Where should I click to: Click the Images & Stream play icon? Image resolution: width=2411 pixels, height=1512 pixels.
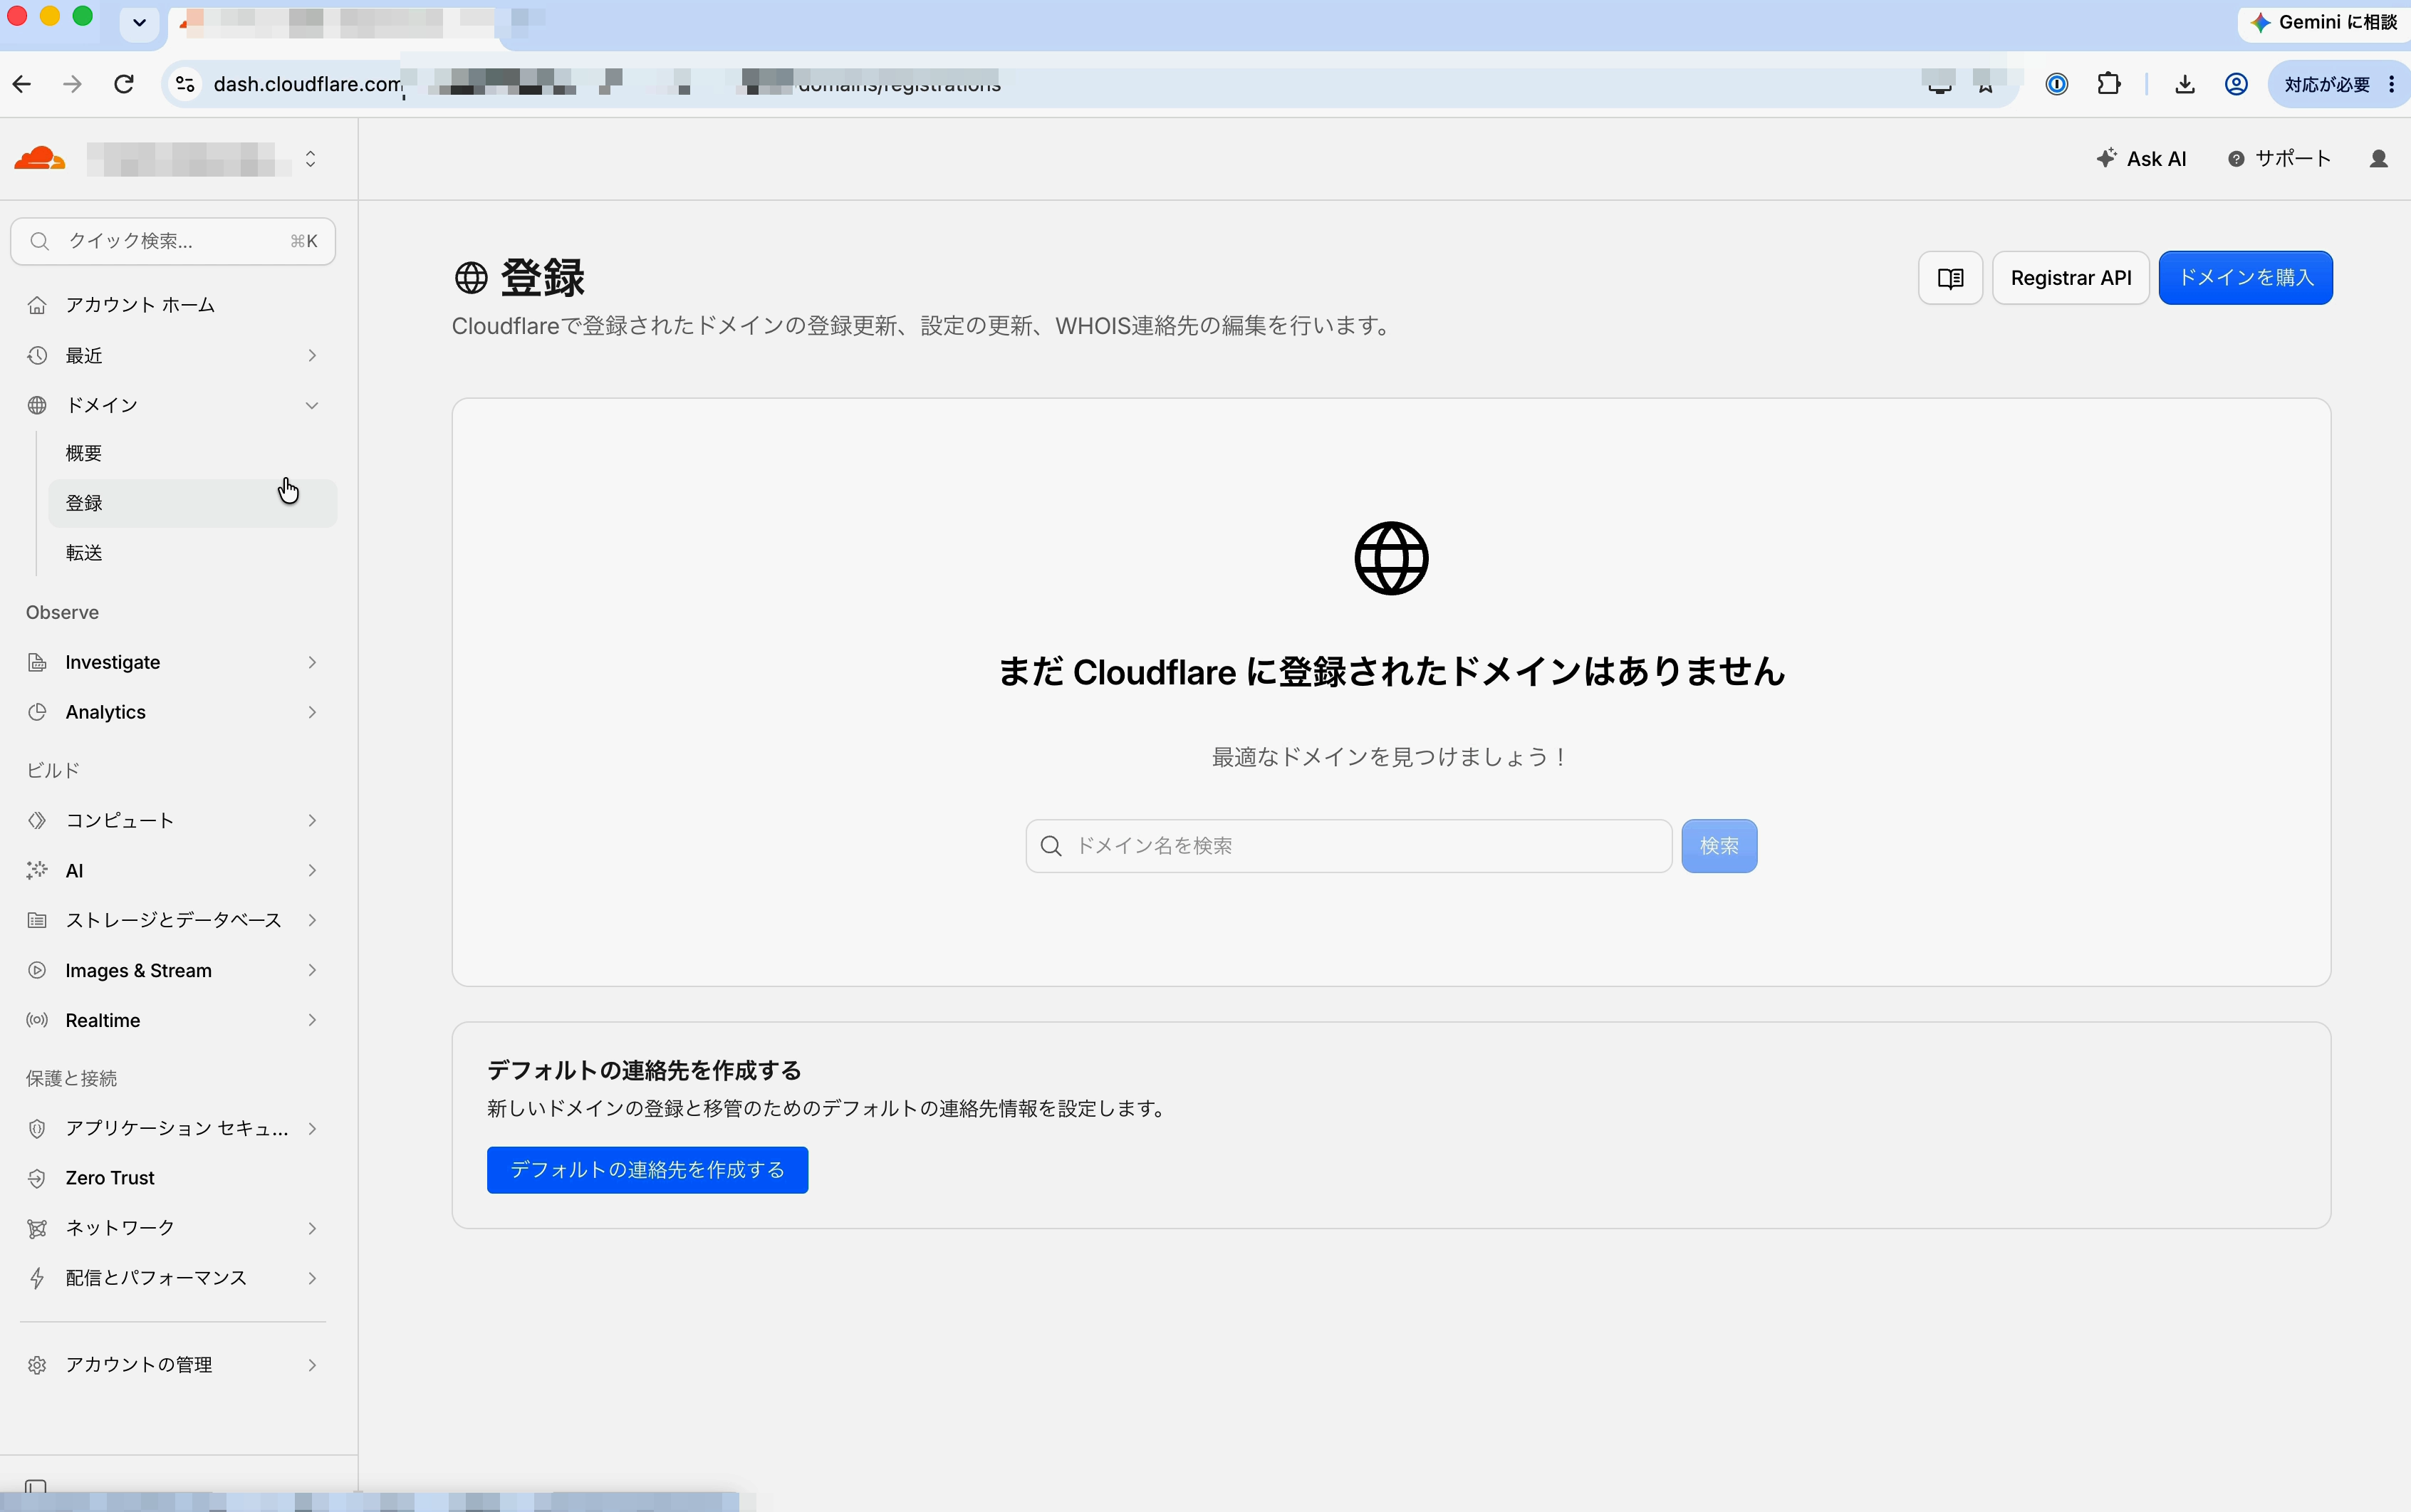[x=37, y=970]
